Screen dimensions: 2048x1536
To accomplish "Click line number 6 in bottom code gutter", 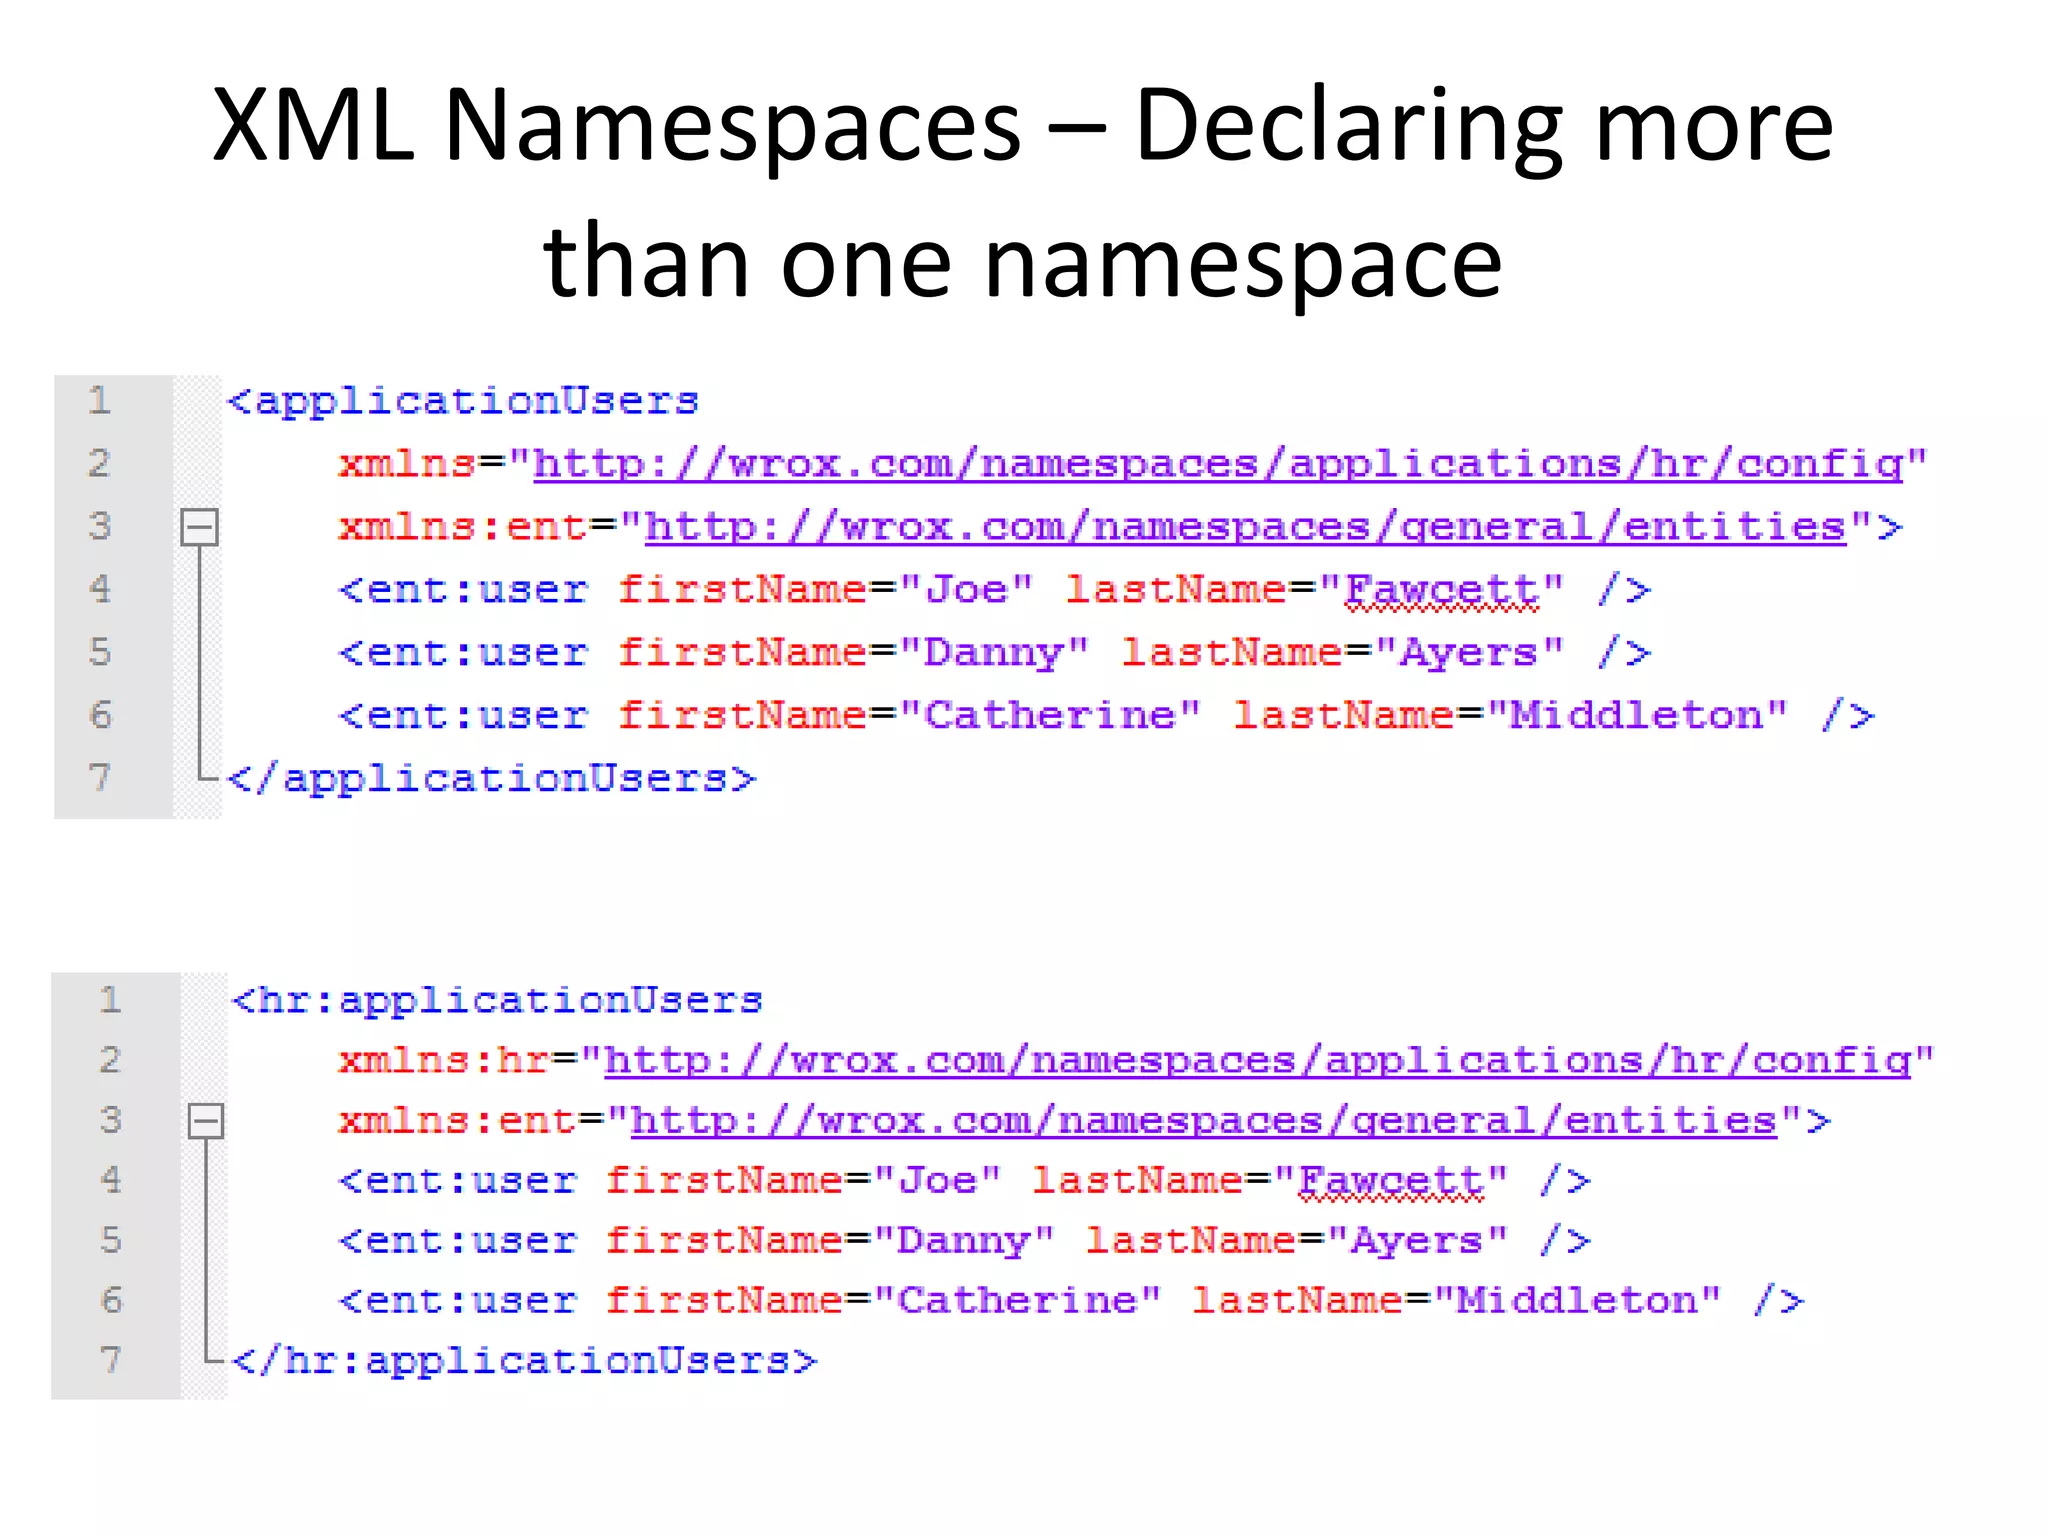I will [110, 1301].
